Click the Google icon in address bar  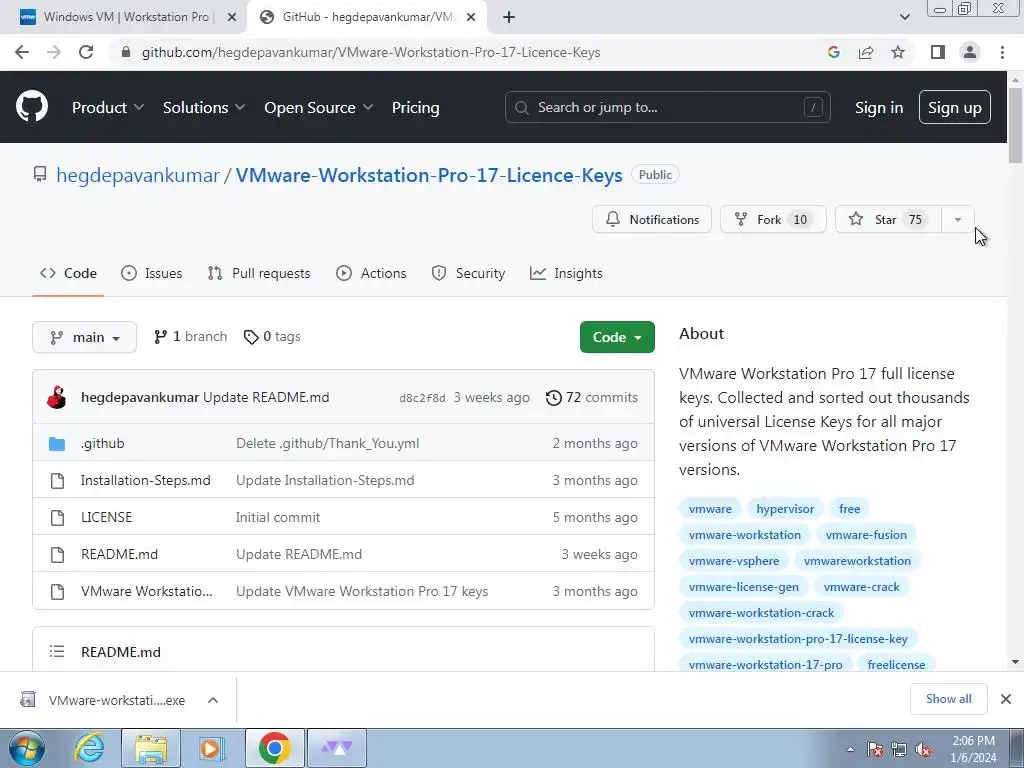point(833,52)
